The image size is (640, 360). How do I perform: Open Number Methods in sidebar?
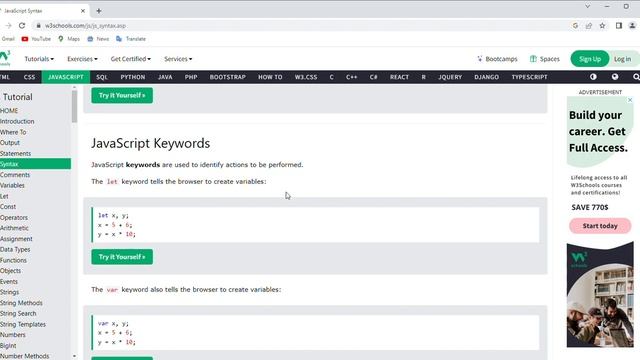pos(24,356)
